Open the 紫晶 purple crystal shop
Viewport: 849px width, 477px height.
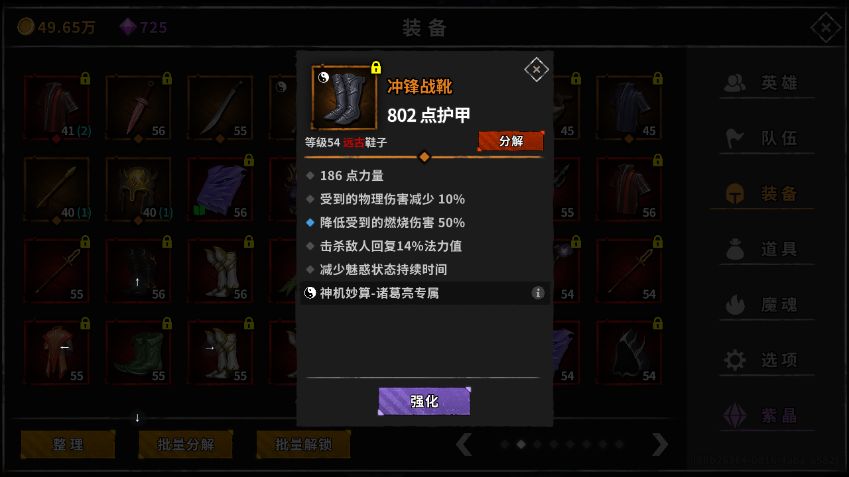(735, 415)
